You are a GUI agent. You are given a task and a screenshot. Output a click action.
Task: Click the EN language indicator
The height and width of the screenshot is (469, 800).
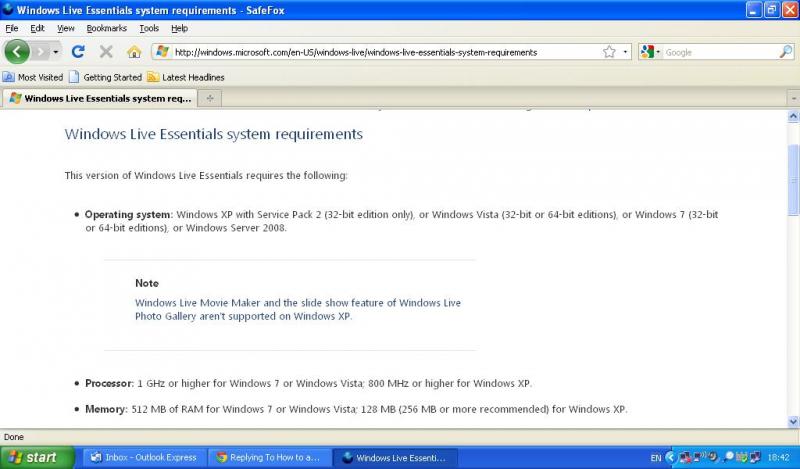656,458
